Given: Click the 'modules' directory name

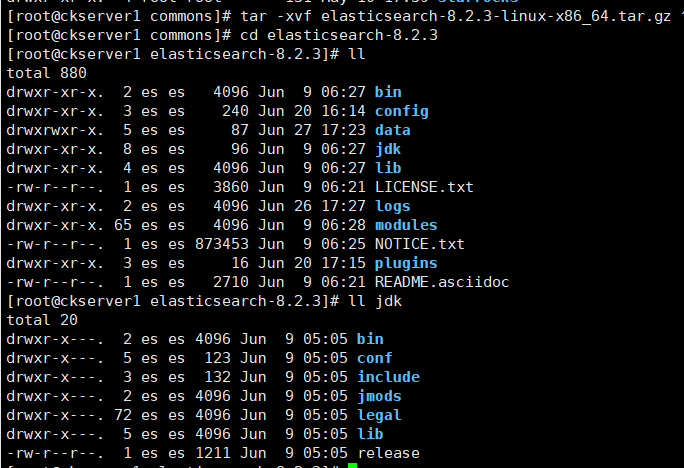Looking at the screenshot, I should click(406, 225).
